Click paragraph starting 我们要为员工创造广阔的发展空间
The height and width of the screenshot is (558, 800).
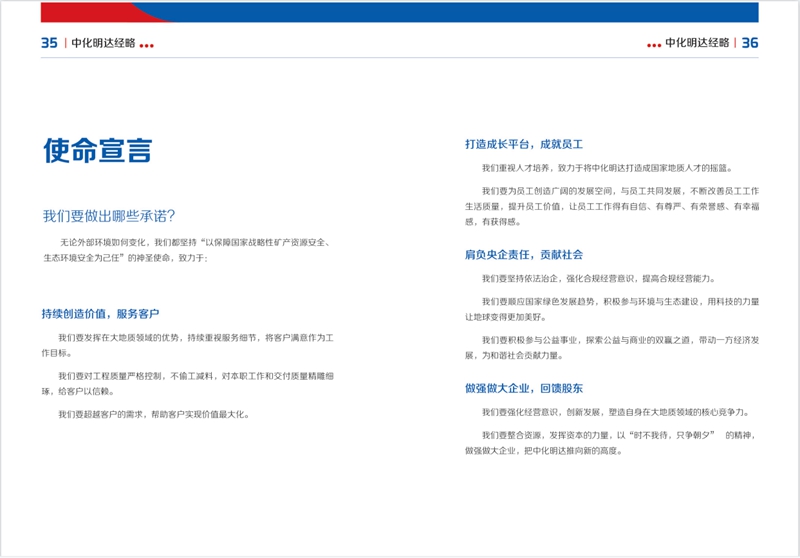point(612,206)
